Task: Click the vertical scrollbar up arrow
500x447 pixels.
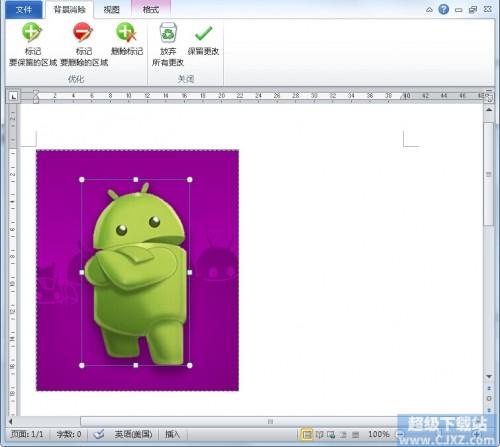Action: coord(489,110)
